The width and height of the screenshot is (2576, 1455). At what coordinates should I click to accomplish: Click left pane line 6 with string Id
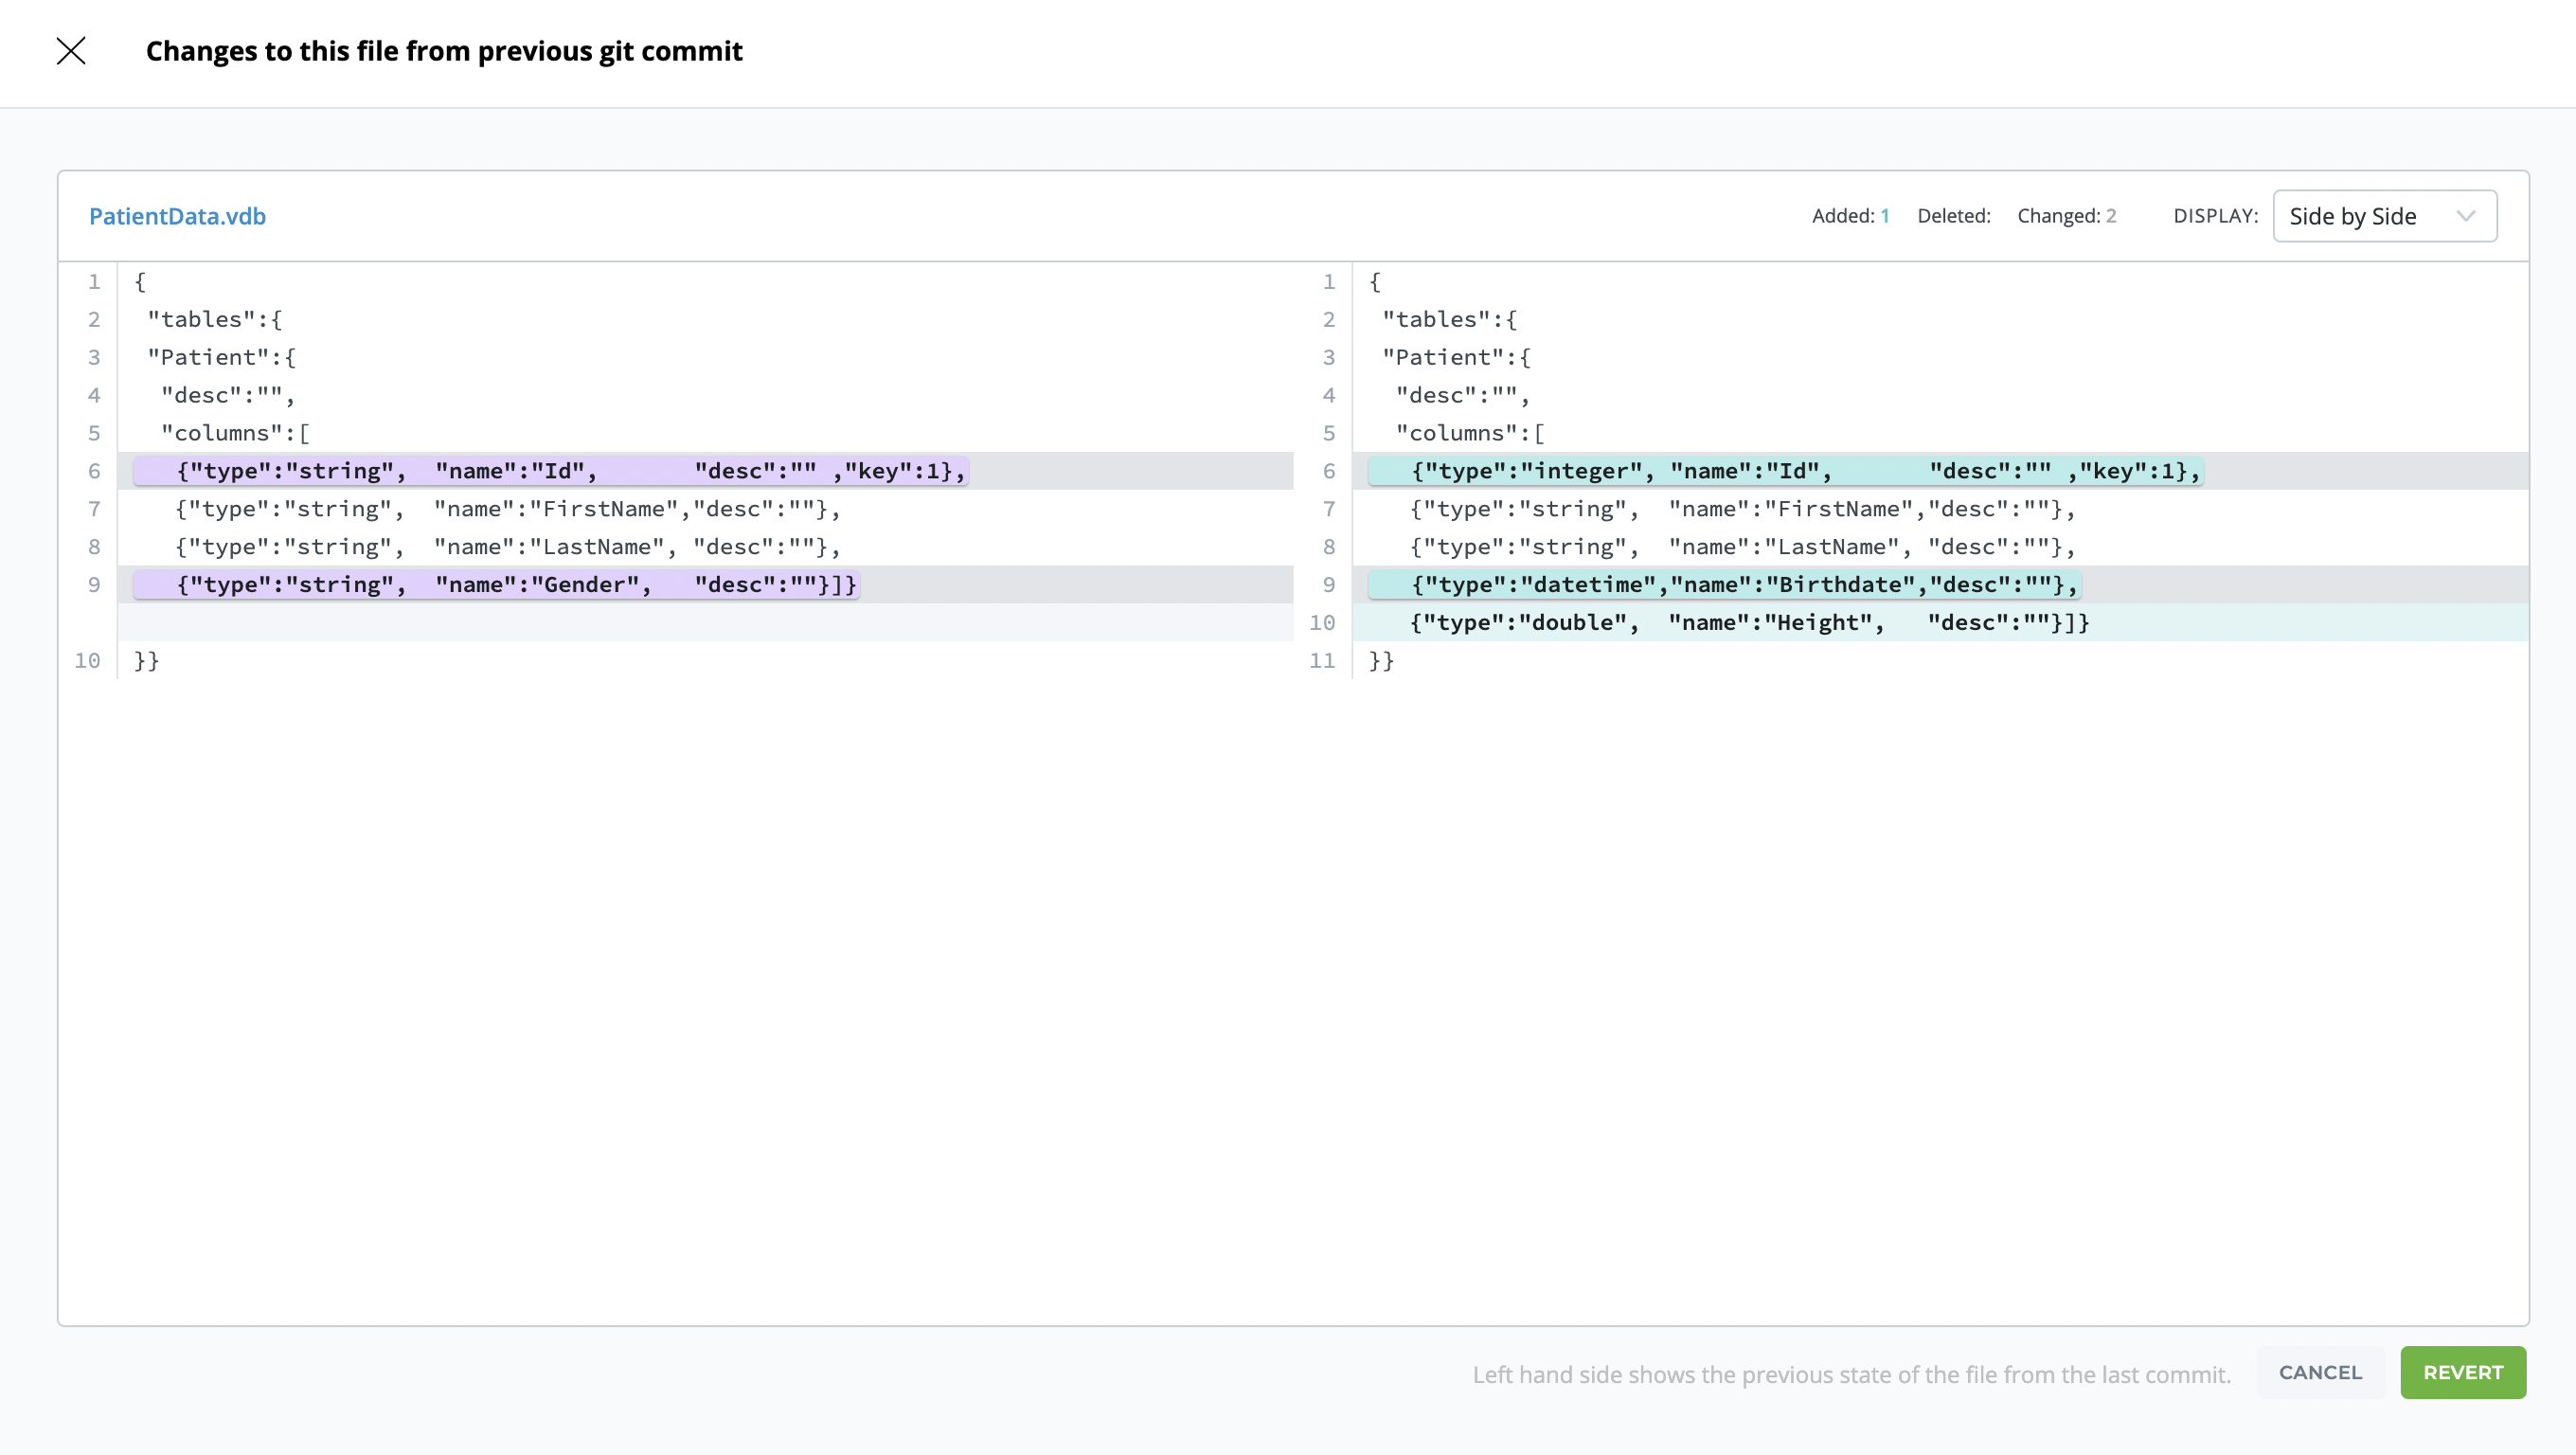550,471
